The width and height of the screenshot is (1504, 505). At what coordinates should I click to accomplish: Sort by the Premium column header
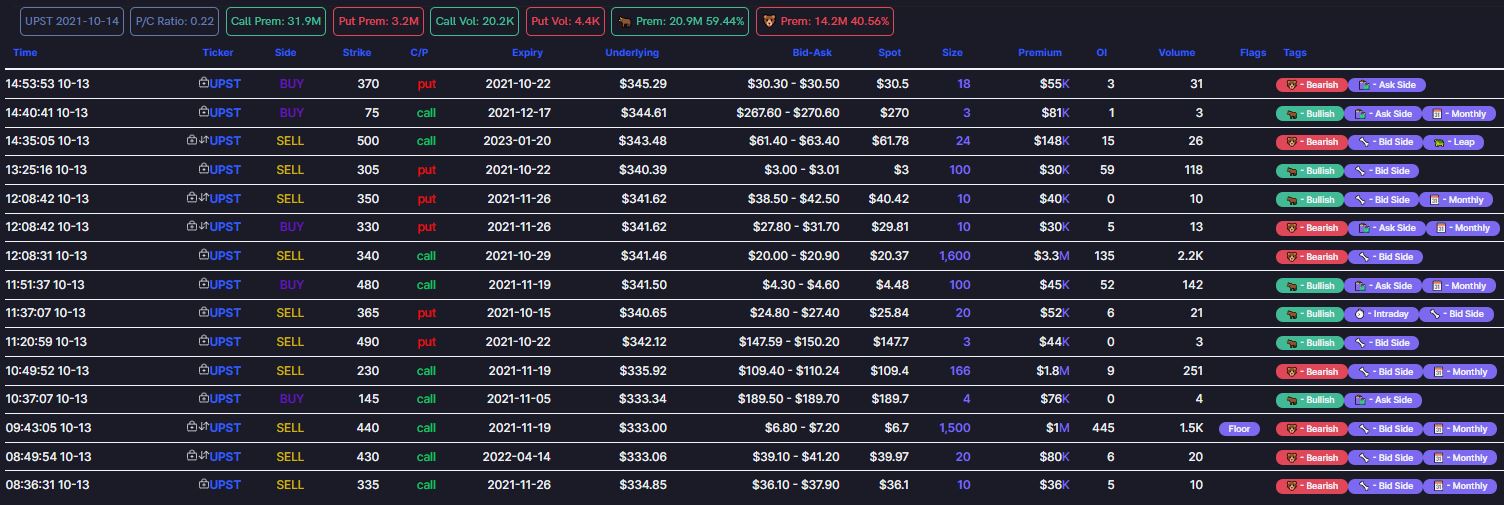pos(1039,53)
